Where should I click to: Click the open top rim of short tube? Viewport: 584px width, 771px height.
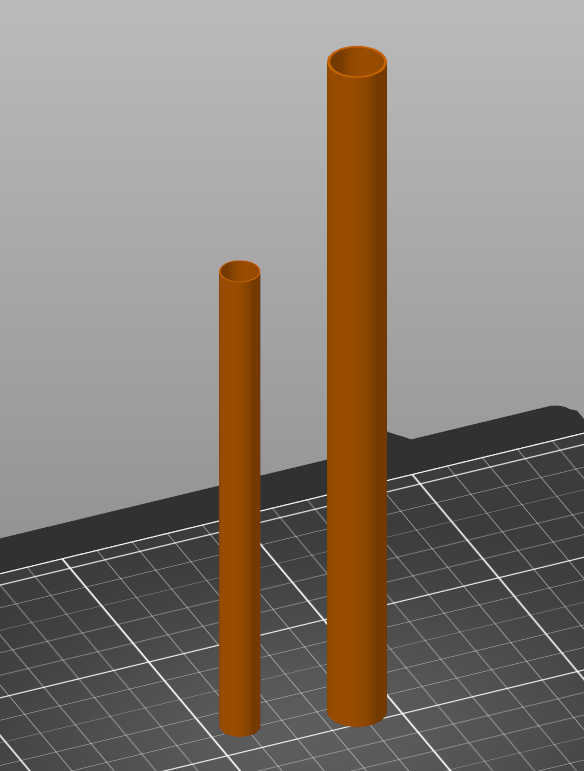tap(239, 271)
